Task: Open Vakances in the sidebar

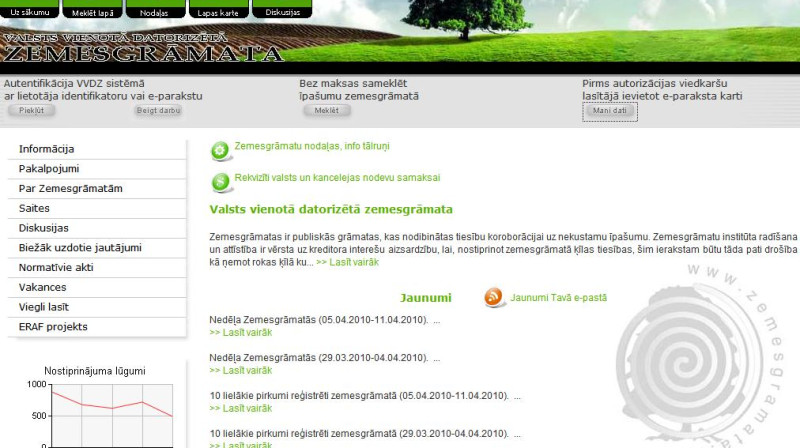Action: tap(97, 287)
